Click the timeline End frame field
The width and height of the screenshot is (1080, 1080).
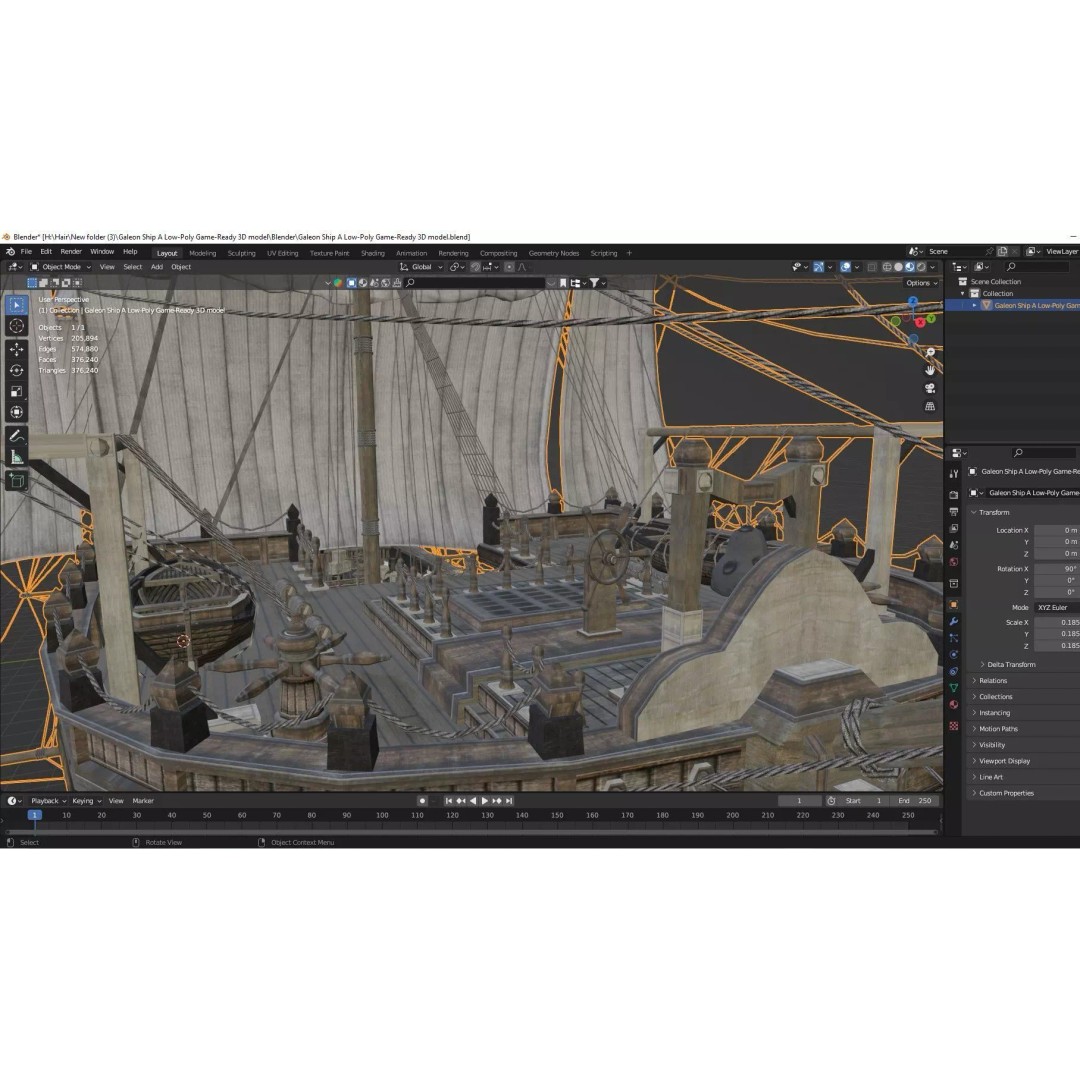(915, 801)
